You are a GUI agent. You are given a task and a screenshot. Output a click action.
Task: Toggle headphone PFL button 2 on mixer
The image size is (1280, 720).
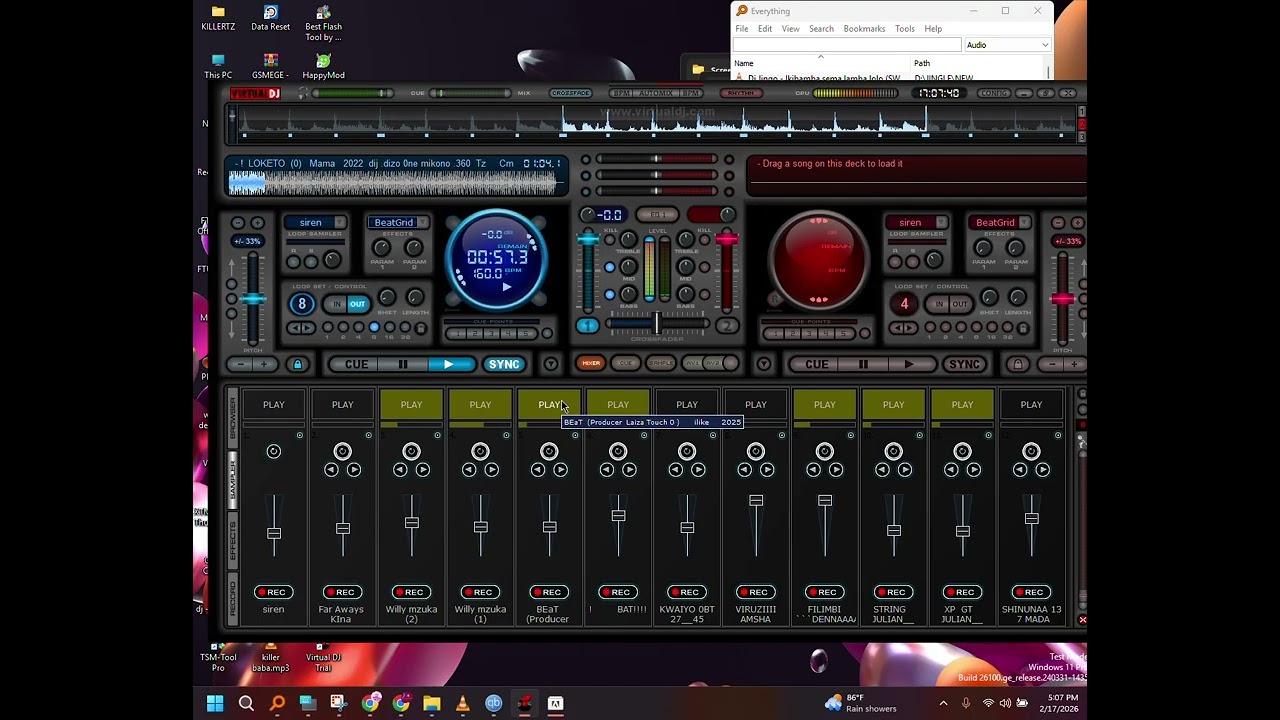point(727,326)
